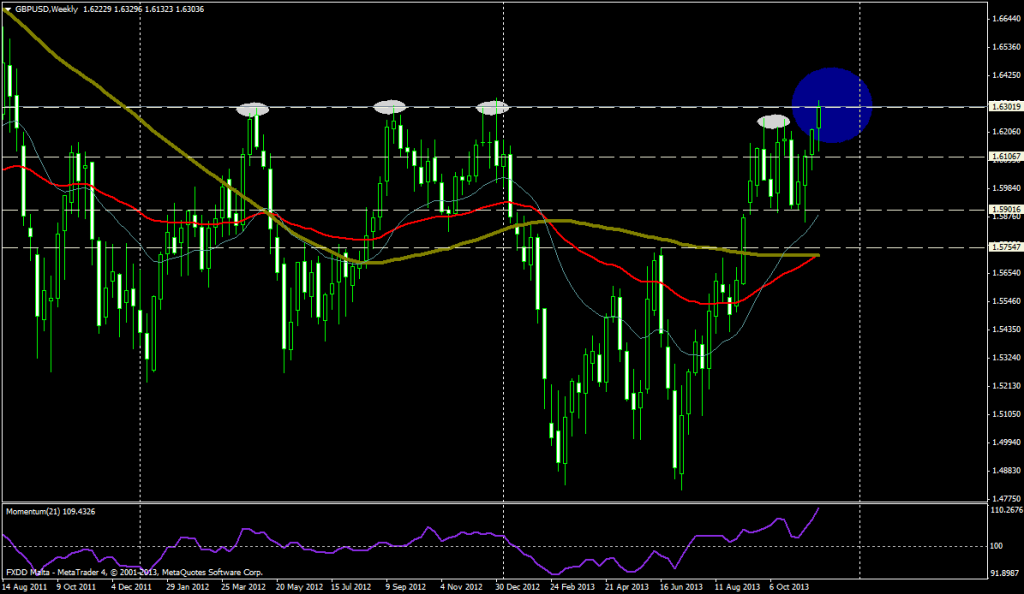
Task: Select the large blue circle marker
Action: pos(832,104)
